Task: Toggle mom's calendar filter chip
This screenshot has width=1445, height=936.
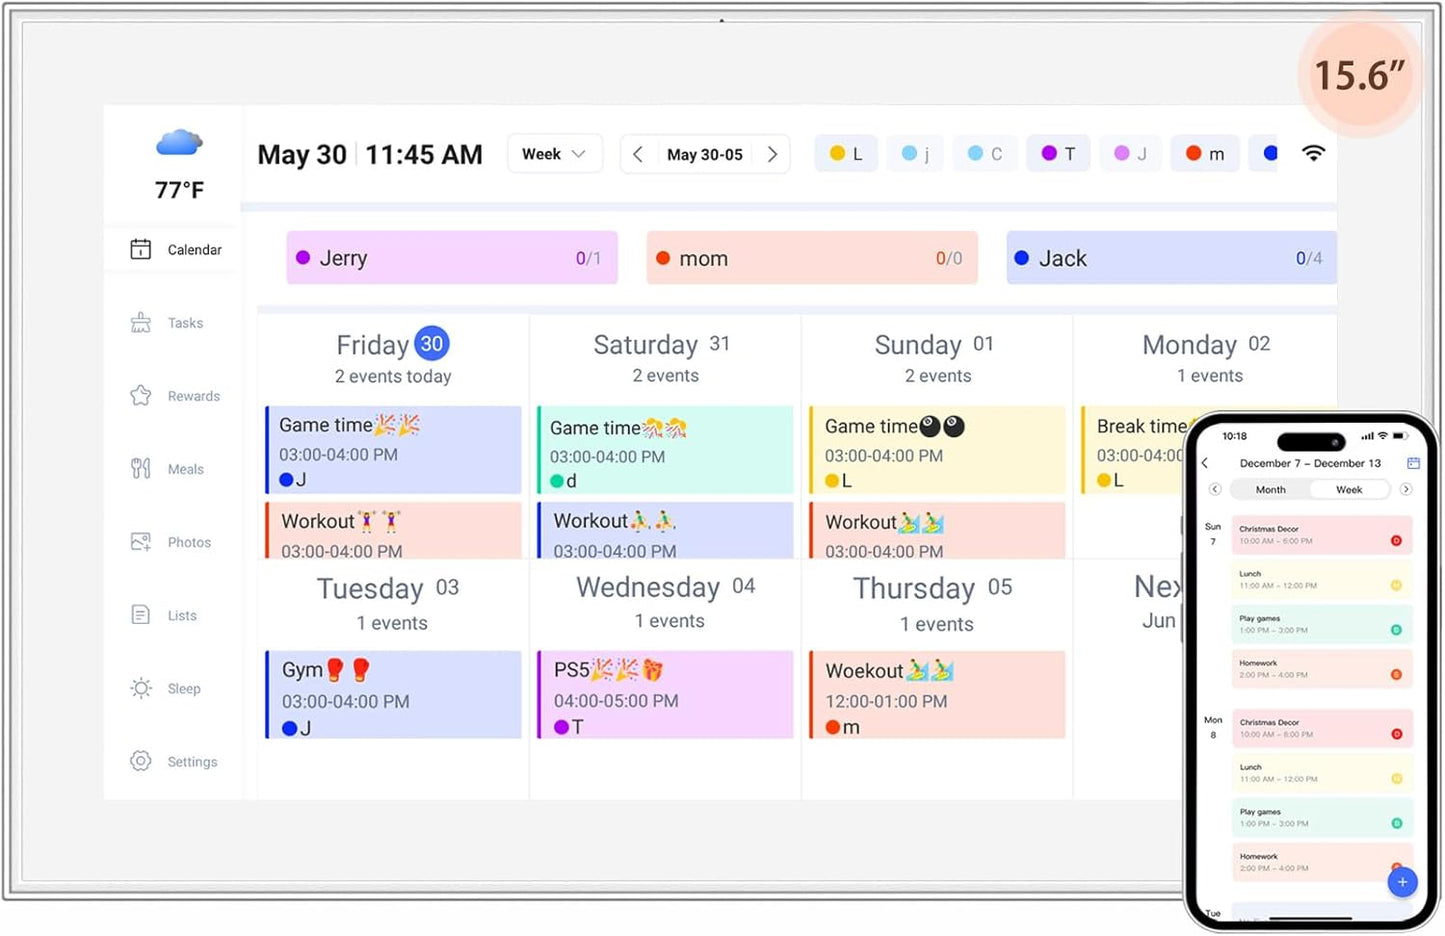Action: (x=811, y=257)
